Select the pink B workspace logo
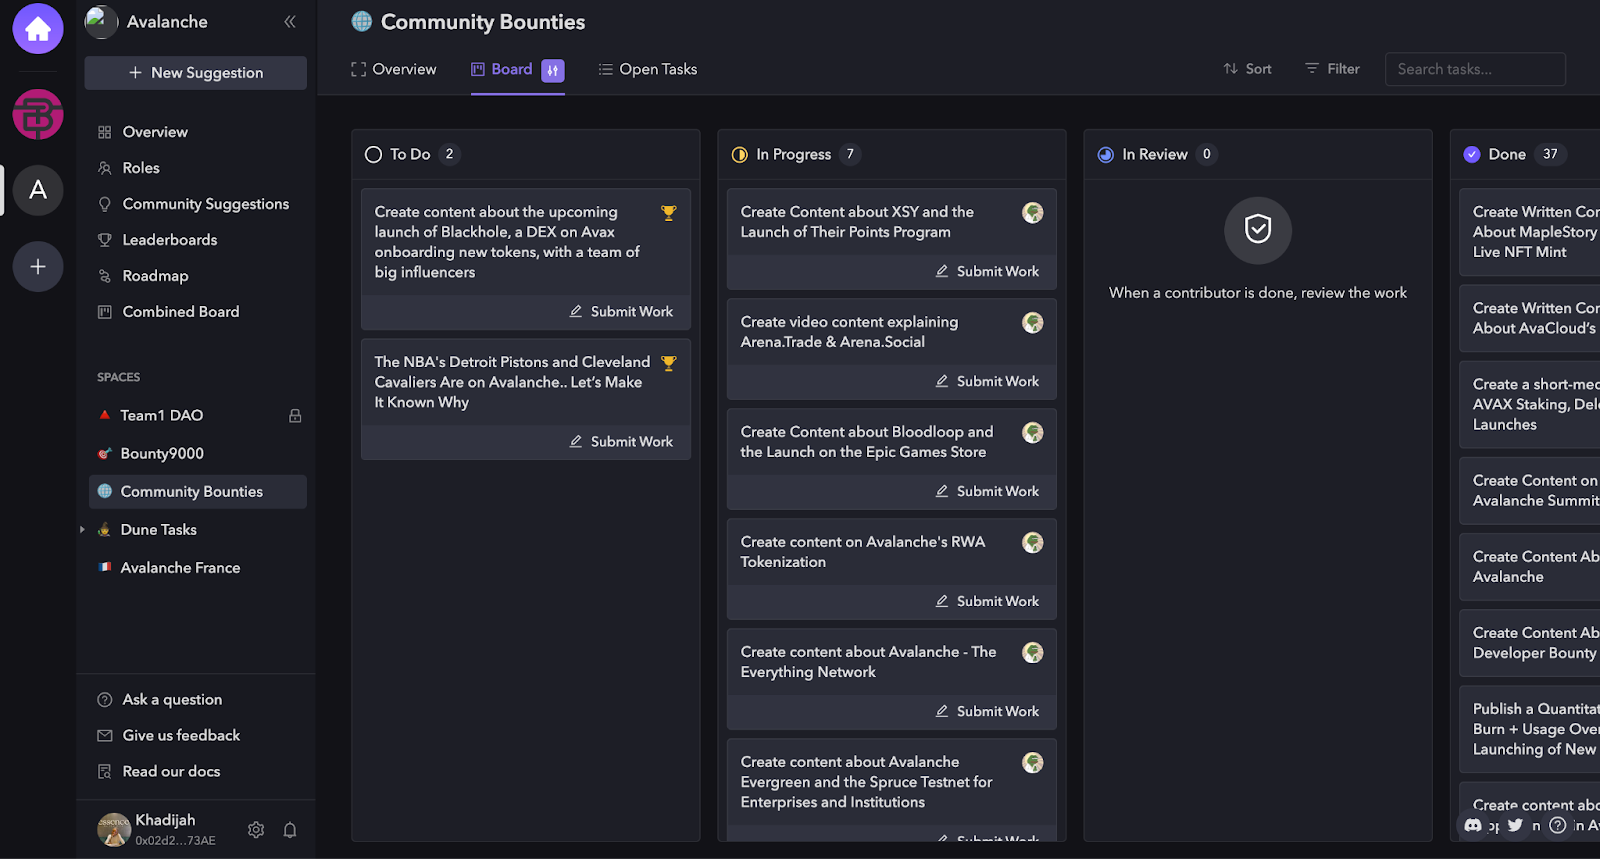The image size is (1600, 859). click(38, 114)
